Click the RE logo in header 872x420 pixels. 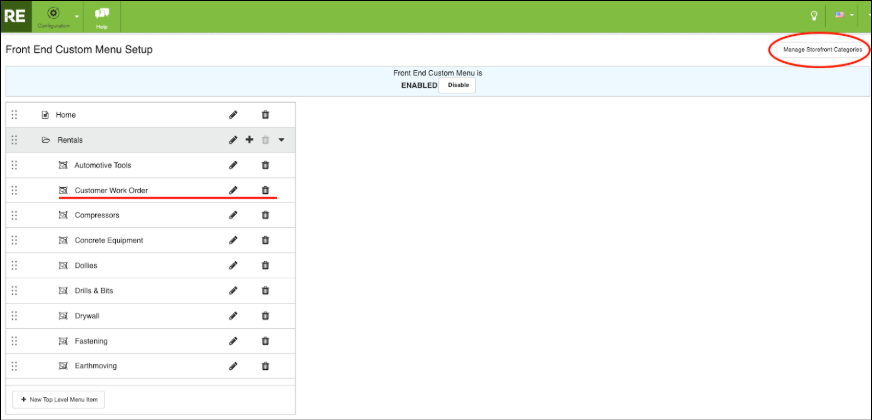pos(15,15)
